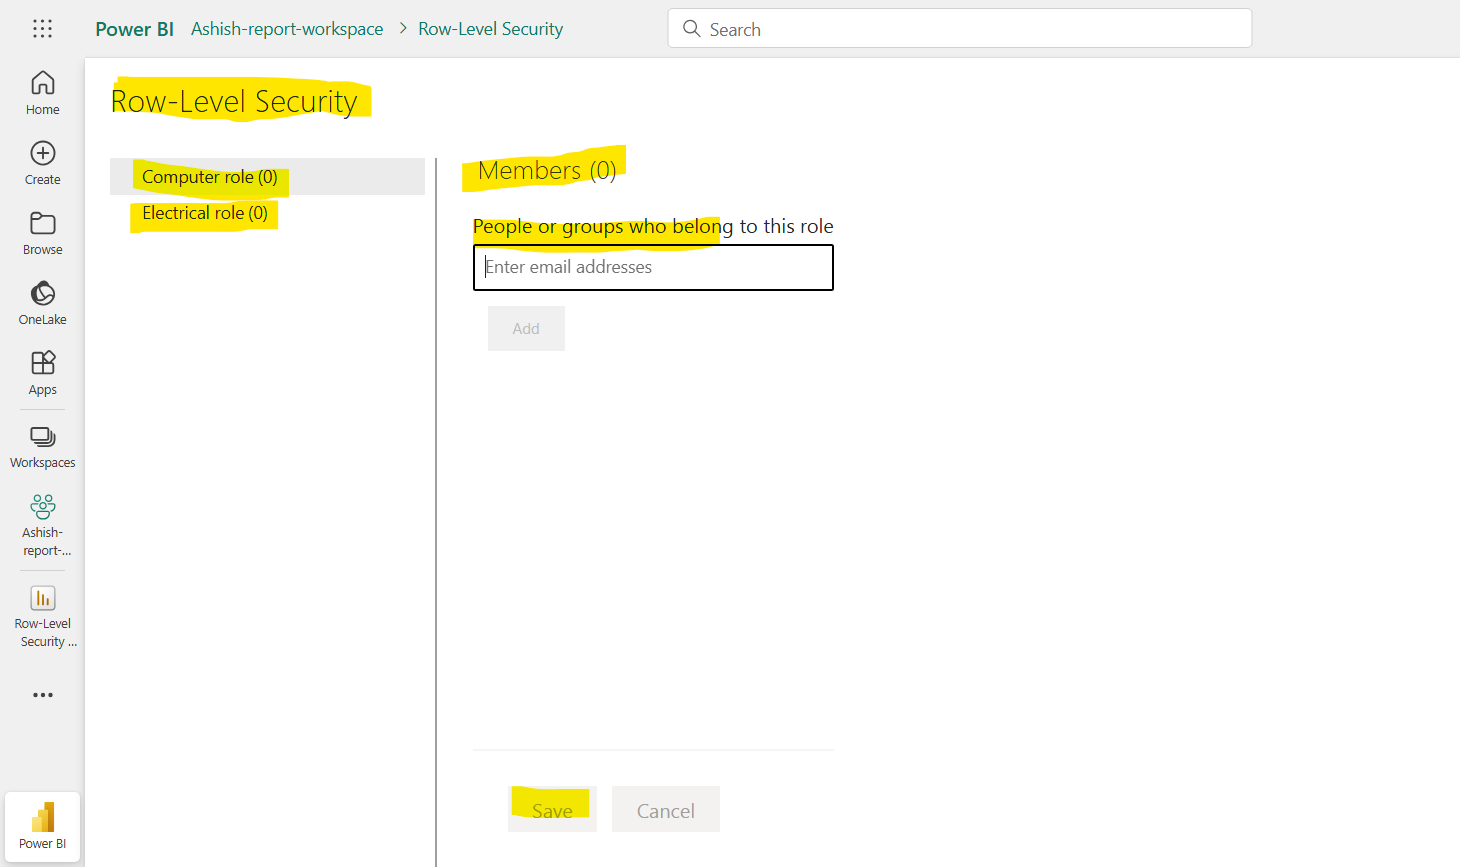The height and width of the screenshot is (867, 1460).
Task: Click the Power BI breadcrumb label
Action: [x=134, y=28]
